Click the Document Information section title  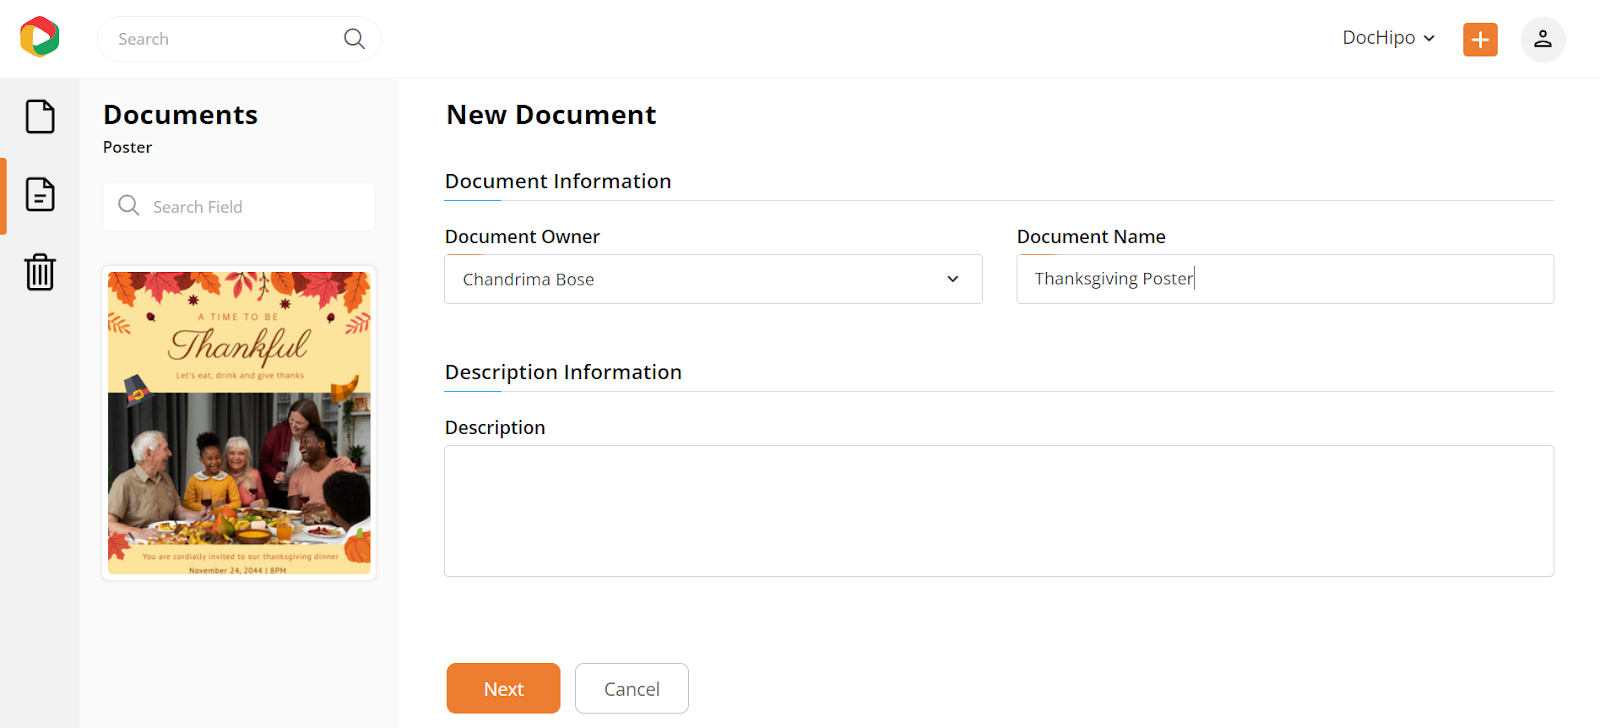(558, 181)
